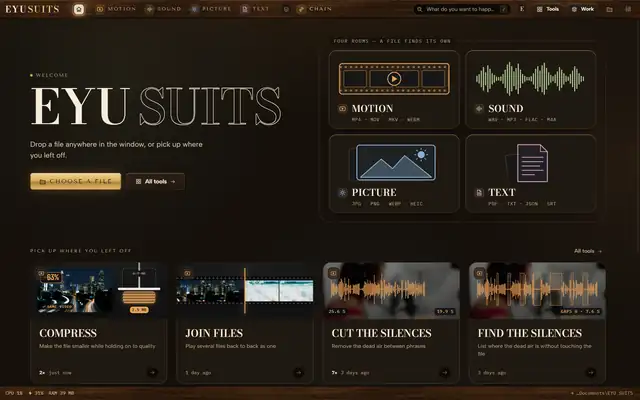The image size is (640, 400).
Task: Click 'Remove the dead air between phrases'
Action: tap(378, 346)
